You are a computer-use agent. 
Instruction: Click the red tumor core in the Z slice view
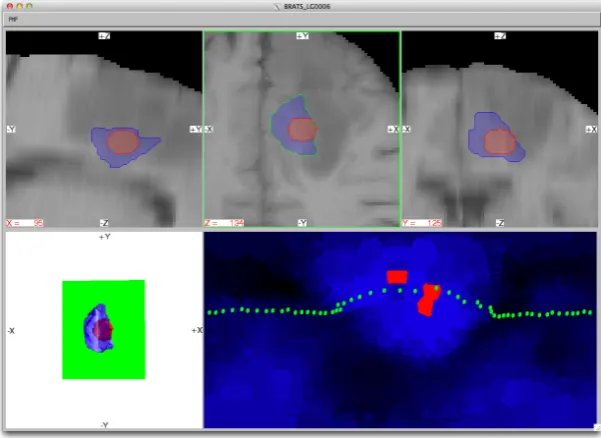tap(302, 130)
